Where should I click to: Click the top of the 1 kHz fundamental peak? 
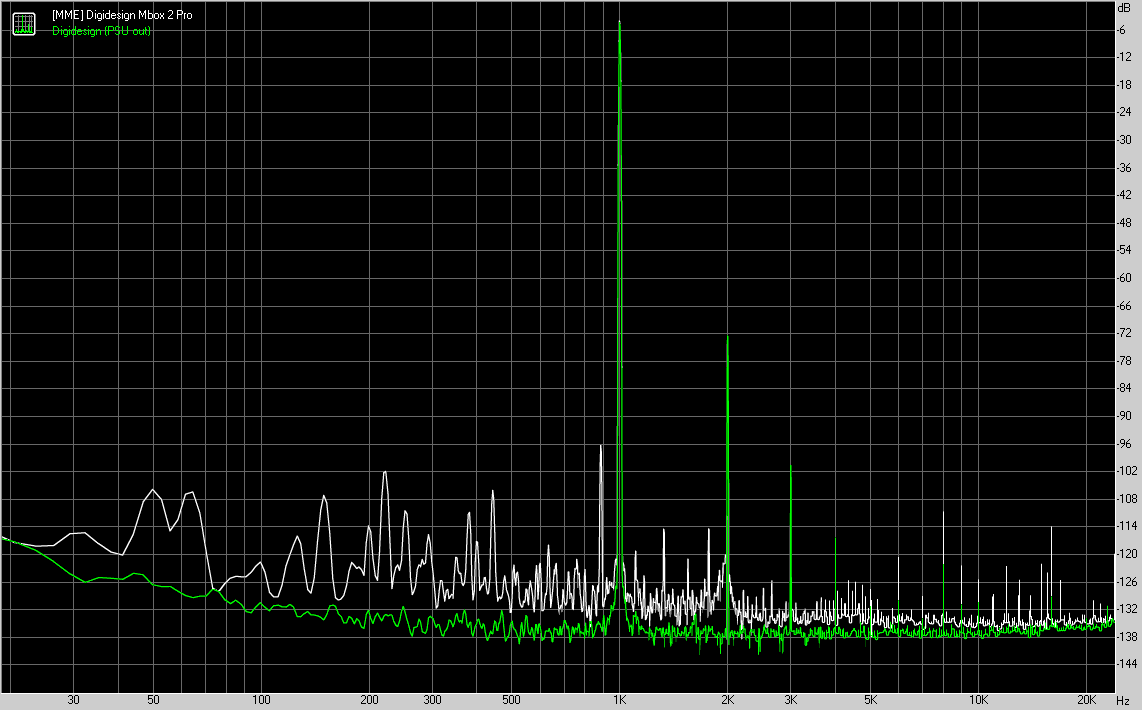[620, 22]
